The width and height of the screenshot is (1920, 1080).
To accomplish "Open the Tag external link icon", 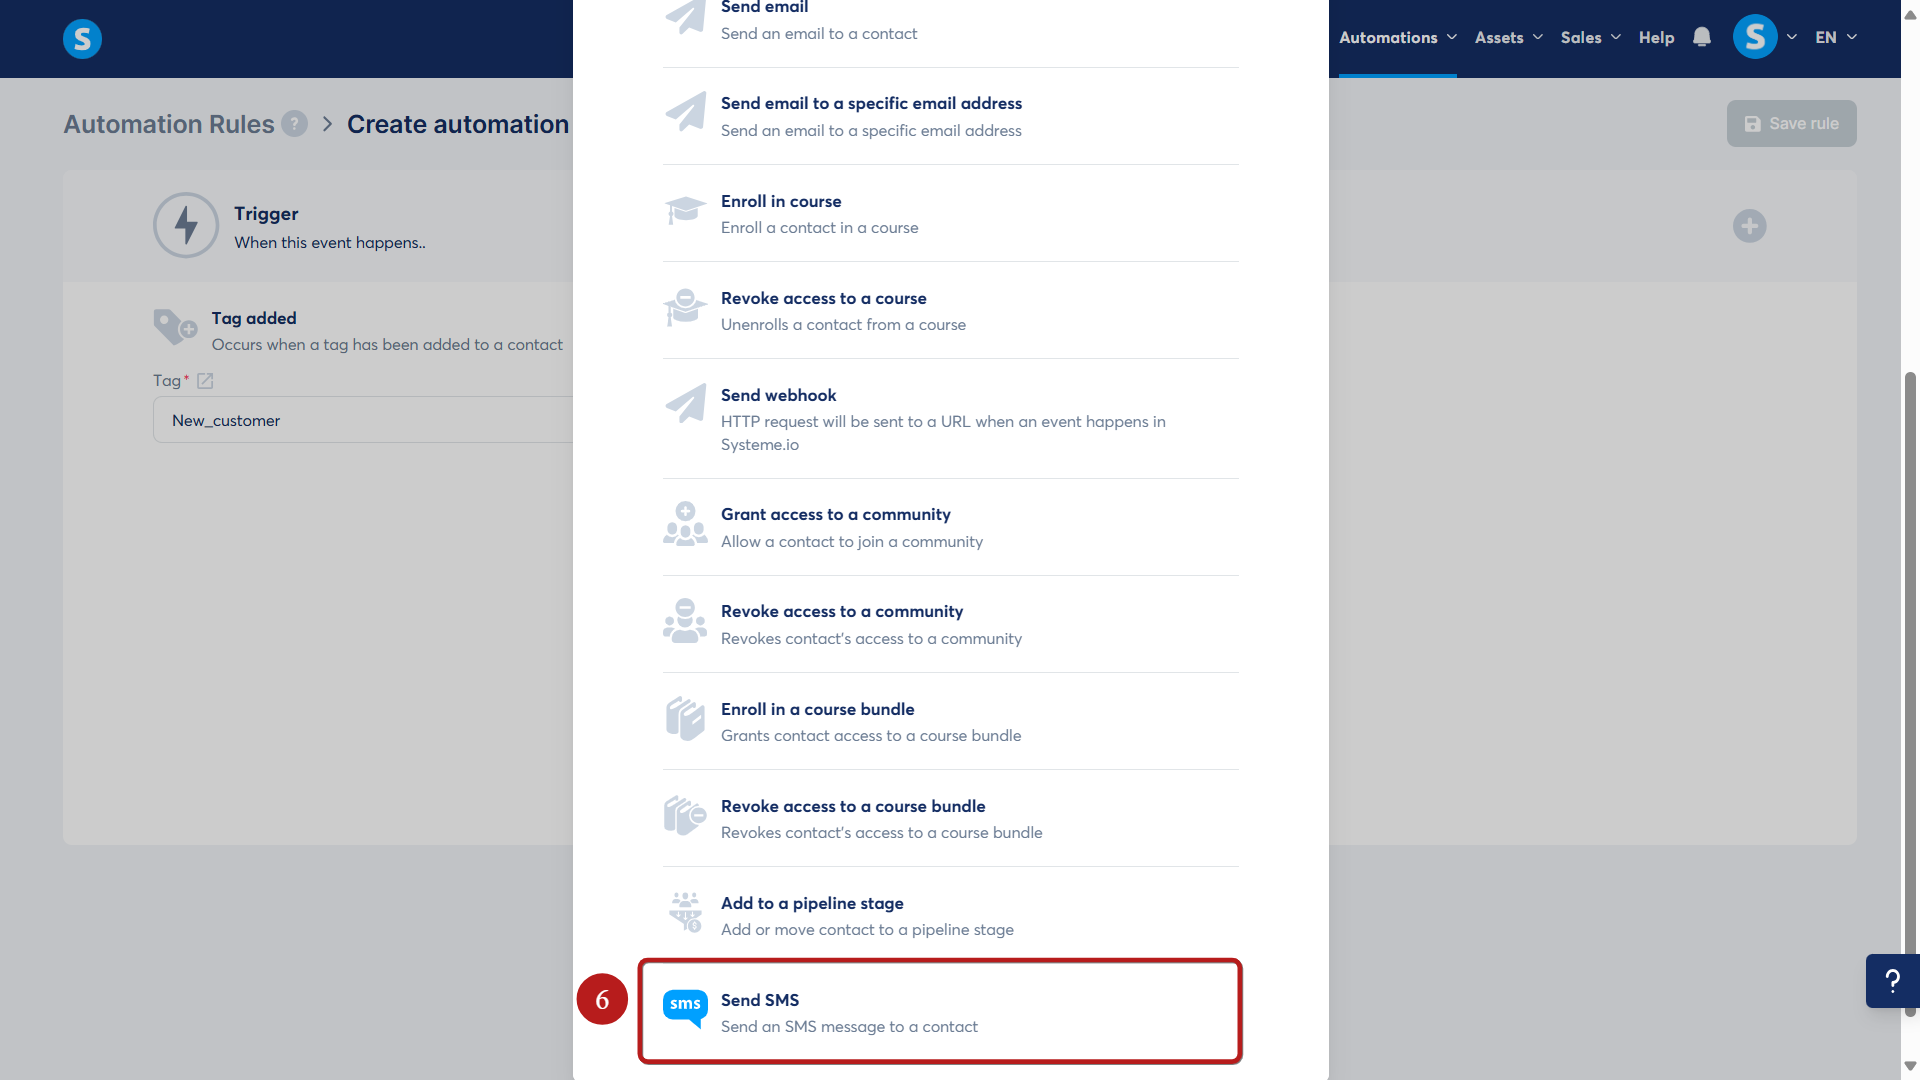I will [x=205, y=381].
